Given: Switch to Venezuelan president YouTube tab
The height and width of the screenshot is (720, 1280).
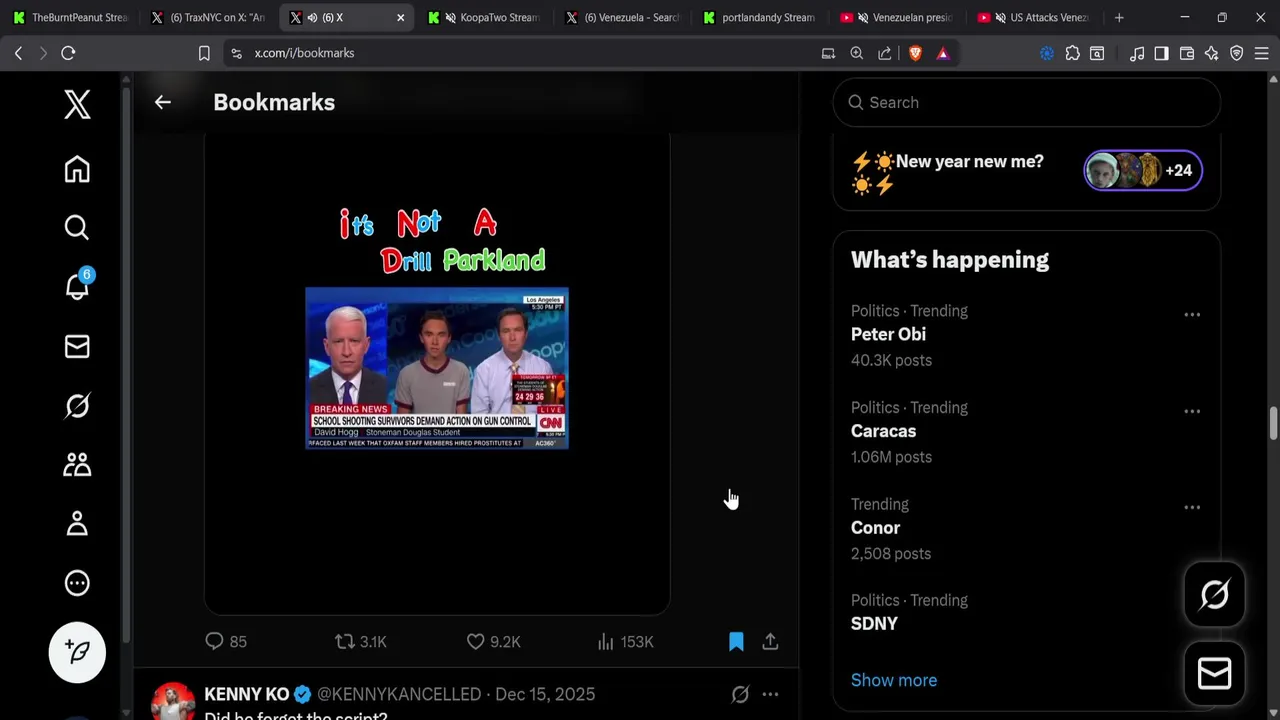Looking at the screenshot, I should (899, 17).
